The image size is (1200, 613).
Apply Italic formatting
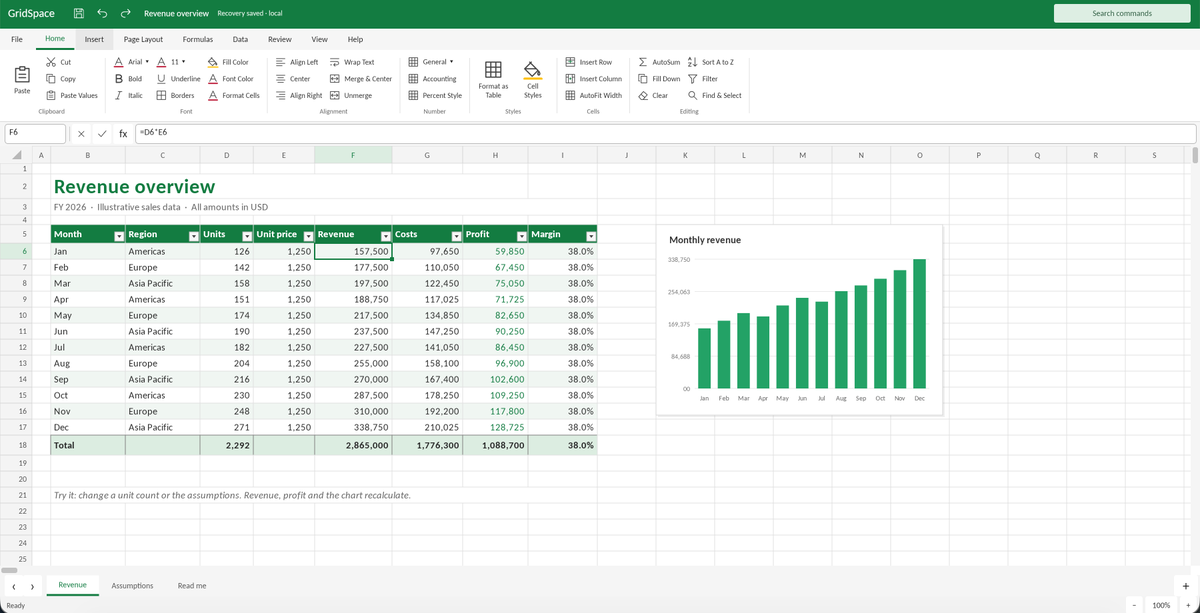[x=128, y=96]
